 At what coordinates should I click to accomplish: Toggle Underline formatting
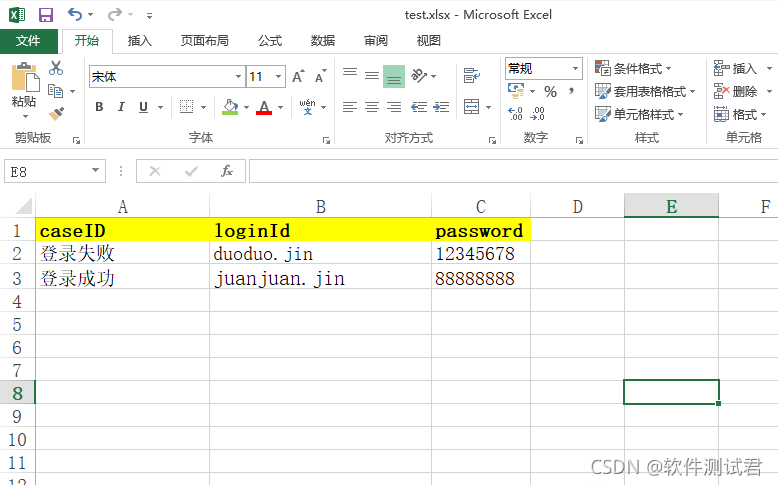click(143, 107)
